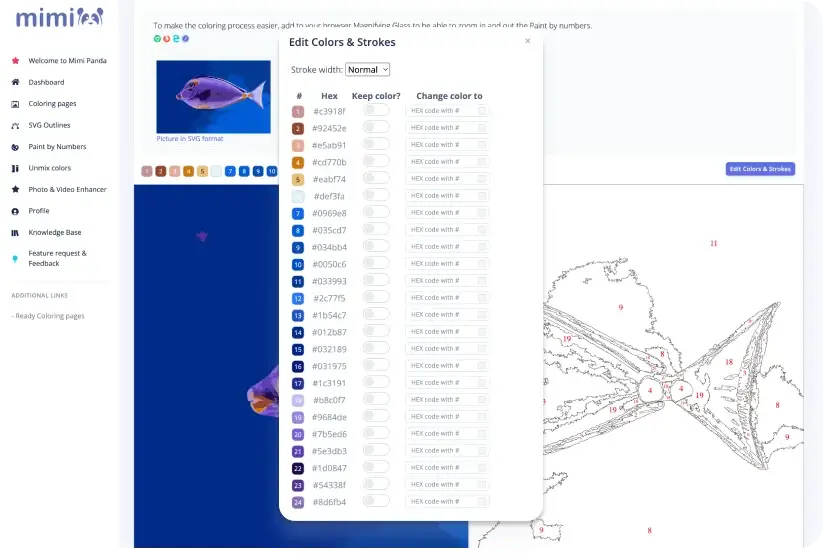
Task: Select color swatch number 2 in dialog
Action: (x=298, y=128)
